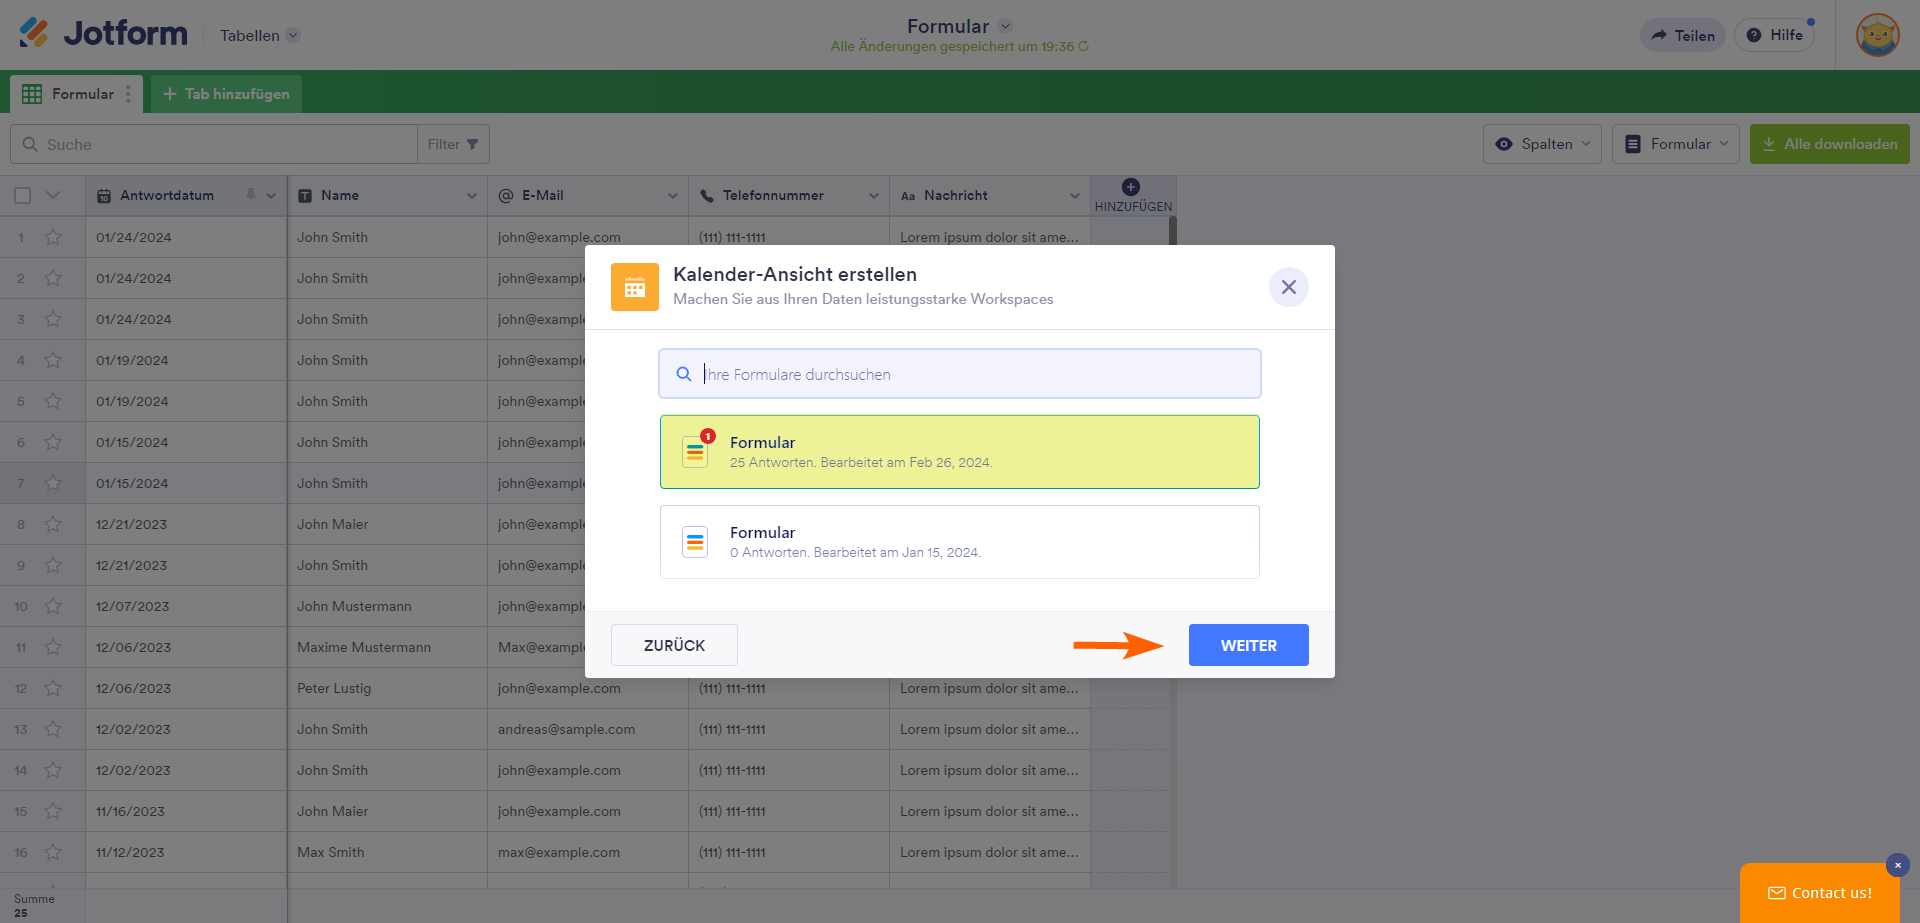The width and height of the screenshot is (1920, 923).
Task: Expand the Tabellen dropdown
Action: [293, 35]
